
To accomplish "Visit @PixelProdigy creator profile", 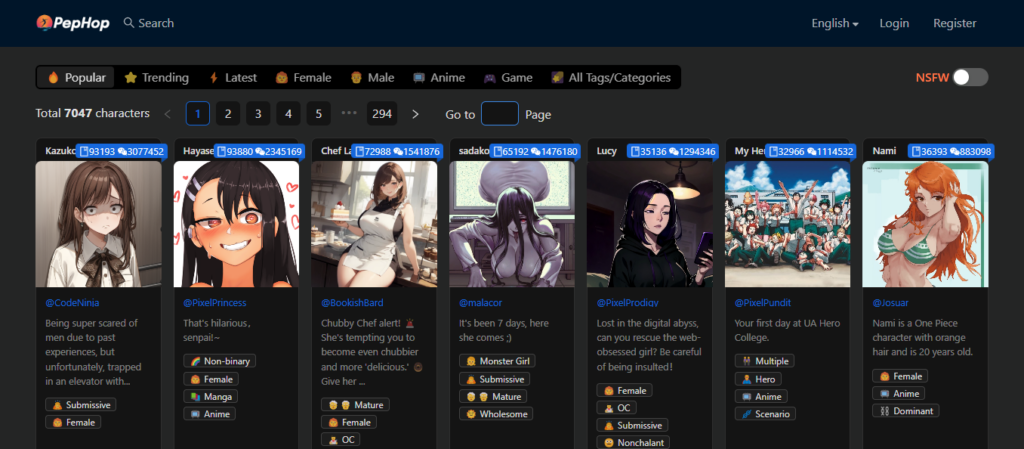I will tap(628, 303).
